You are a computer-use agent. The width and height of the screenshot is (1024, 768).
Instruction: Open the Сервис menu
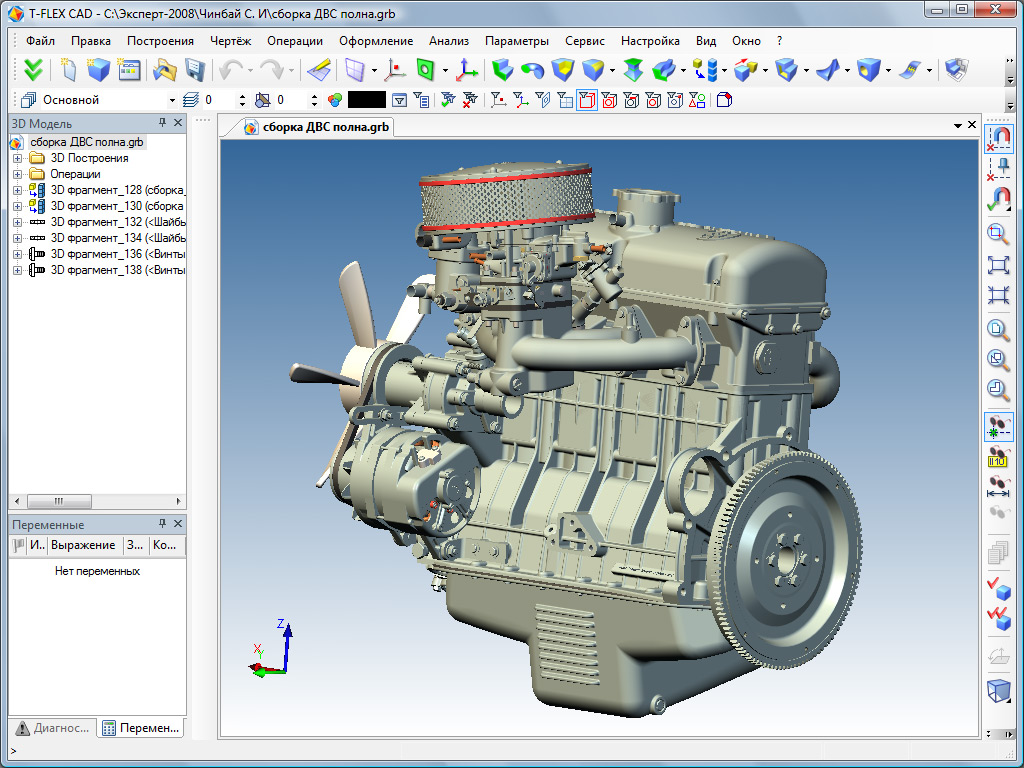pyautogui.click(x=584, y=40)
